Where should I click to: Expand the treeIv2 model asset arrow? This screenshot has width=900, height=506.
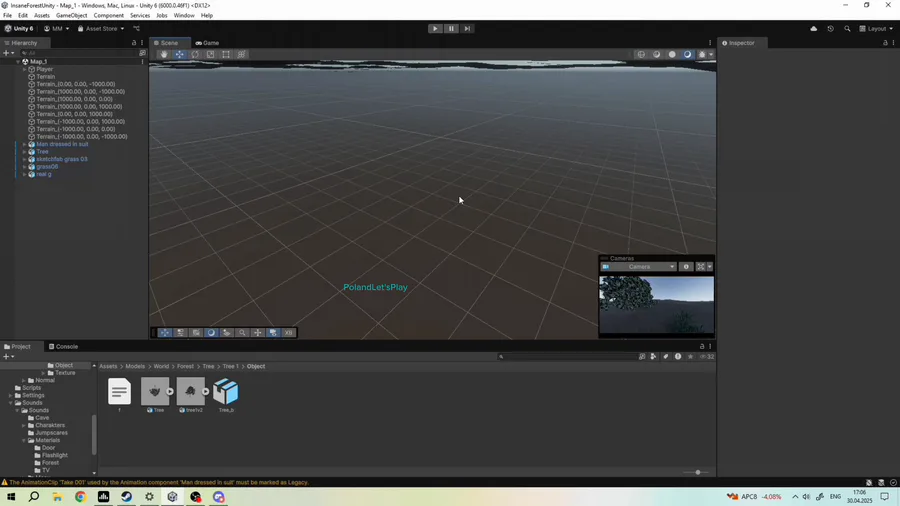[205, 392]
